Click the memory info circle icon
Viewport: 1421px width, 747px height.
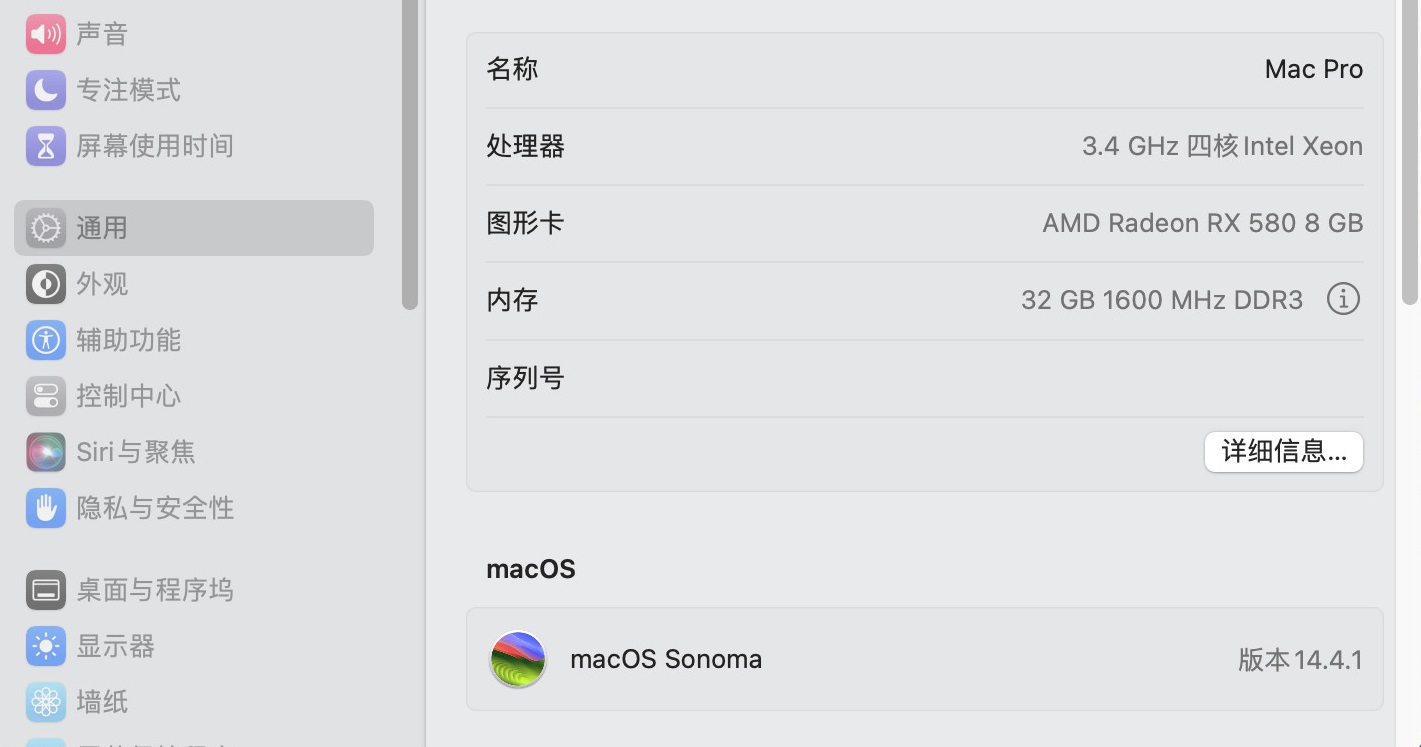(x=1343, y=299)
